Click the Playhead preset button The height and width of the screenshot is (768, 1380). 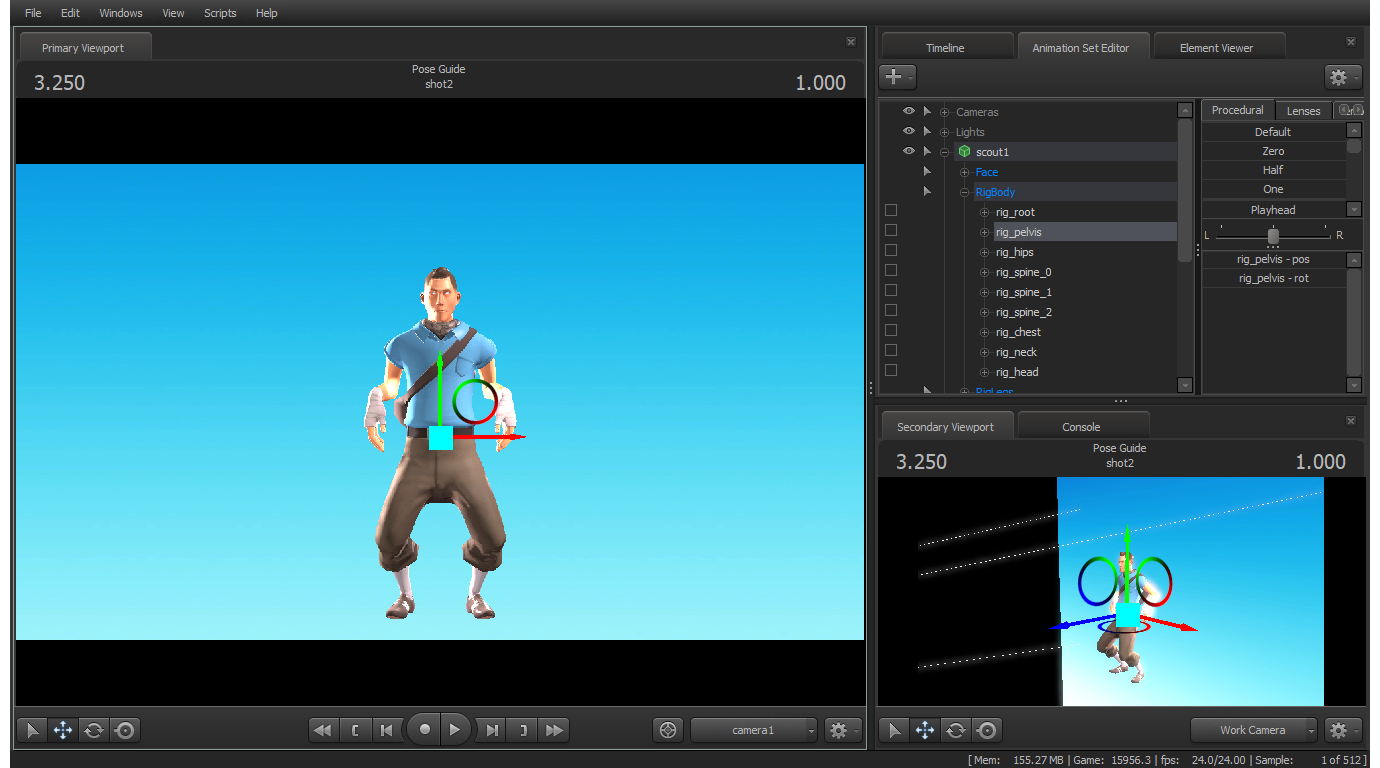pyautogui.click(x=1273, y=210)
